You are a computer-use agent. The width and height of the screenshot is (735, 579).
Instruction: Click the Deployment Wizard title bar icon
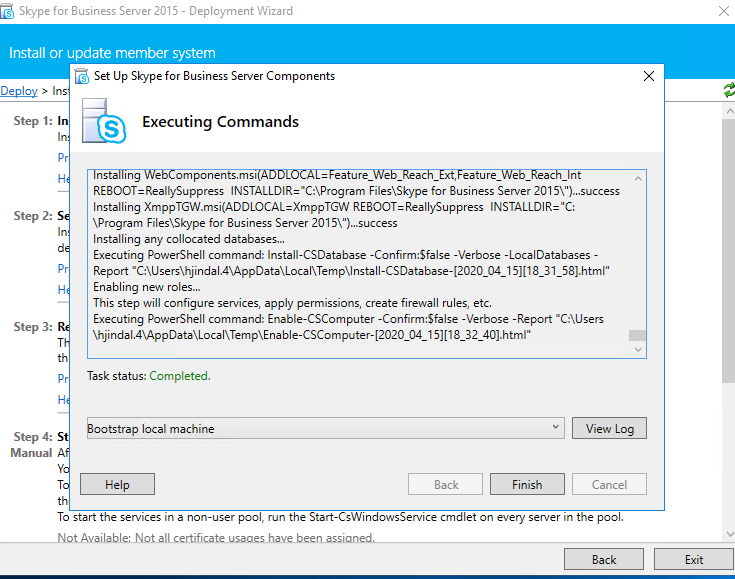[x=9, y=11]
